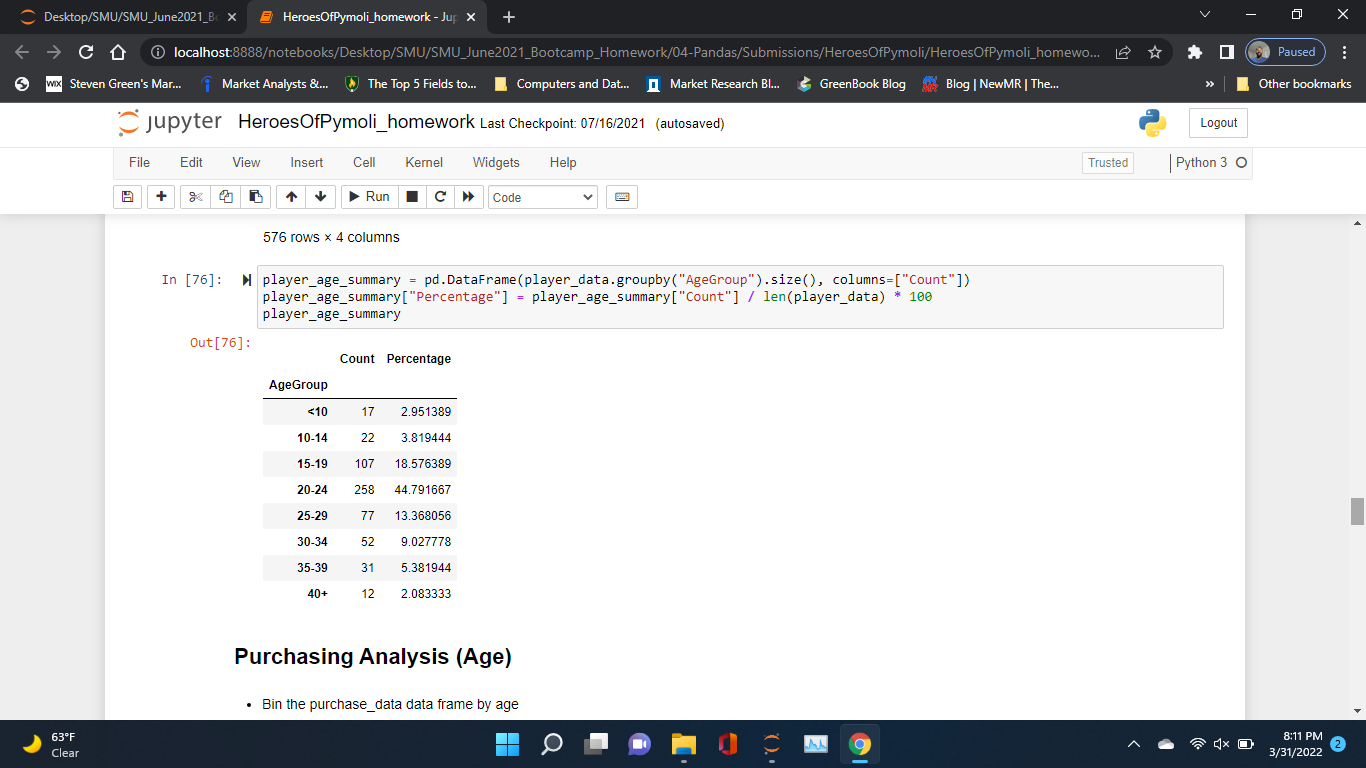Image resolution: width=1366 pixels, height=768 pixels.
Task: Click into the In [76] code cell
Action: coord(740,297)
